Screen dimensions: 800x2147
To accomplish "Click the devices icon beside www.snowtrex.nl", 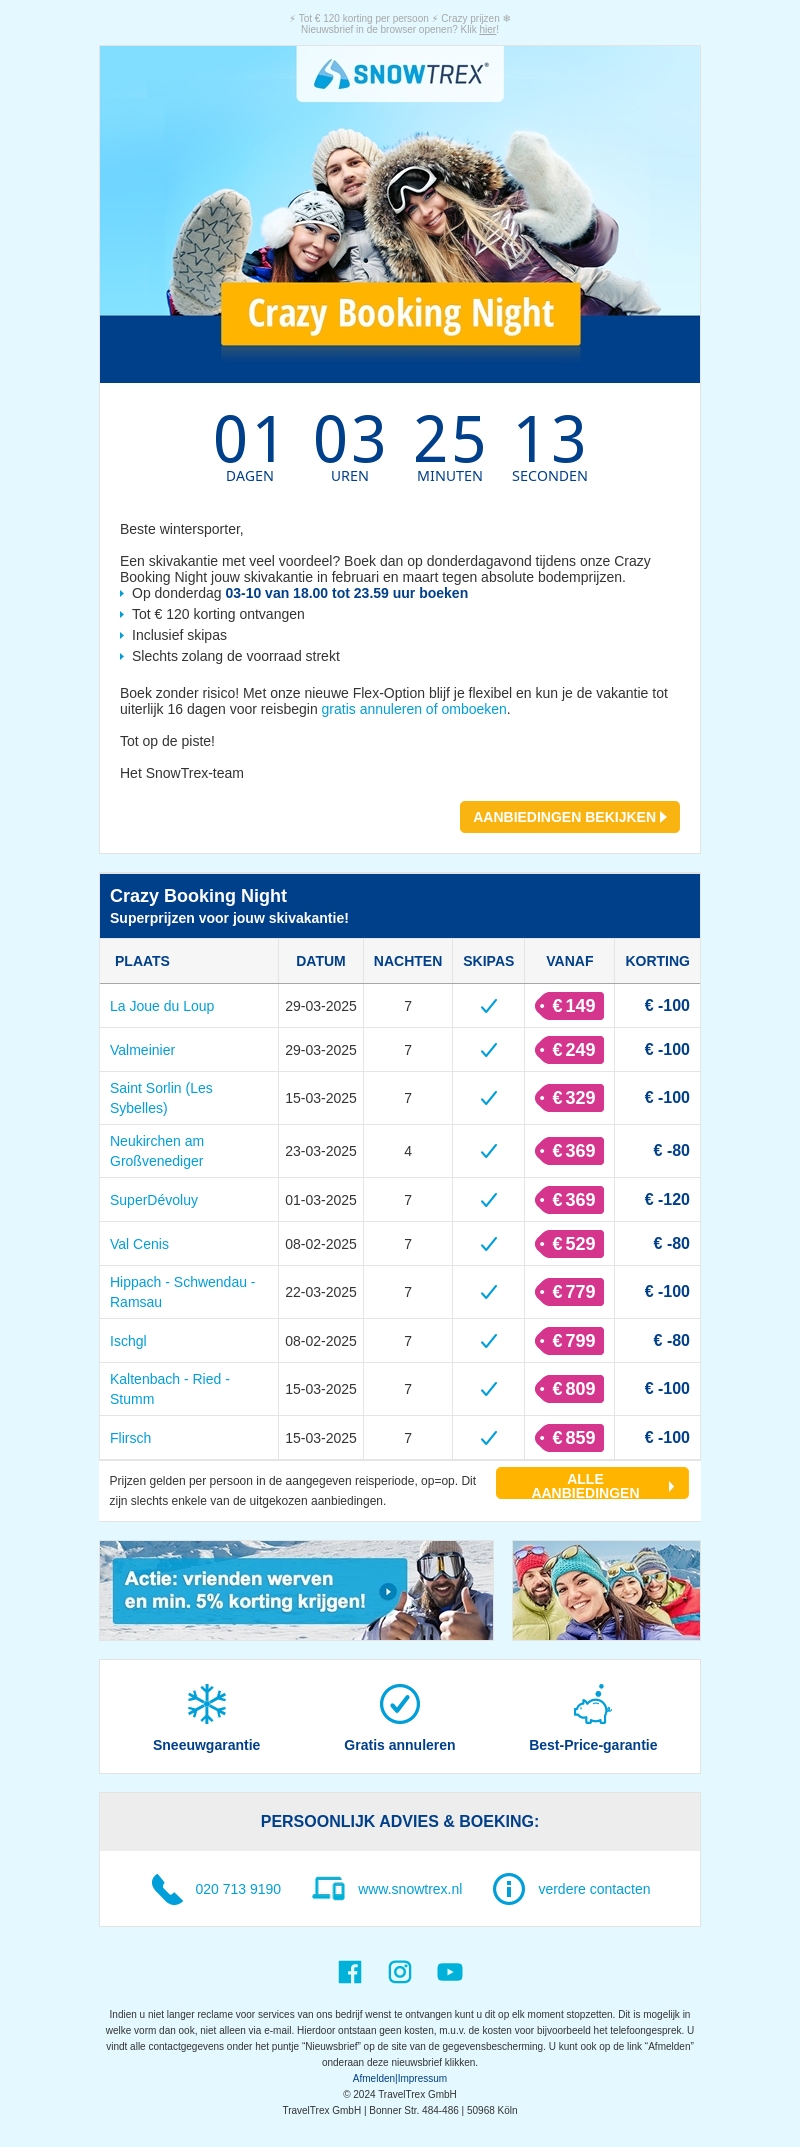I will tap(328, 1888).
